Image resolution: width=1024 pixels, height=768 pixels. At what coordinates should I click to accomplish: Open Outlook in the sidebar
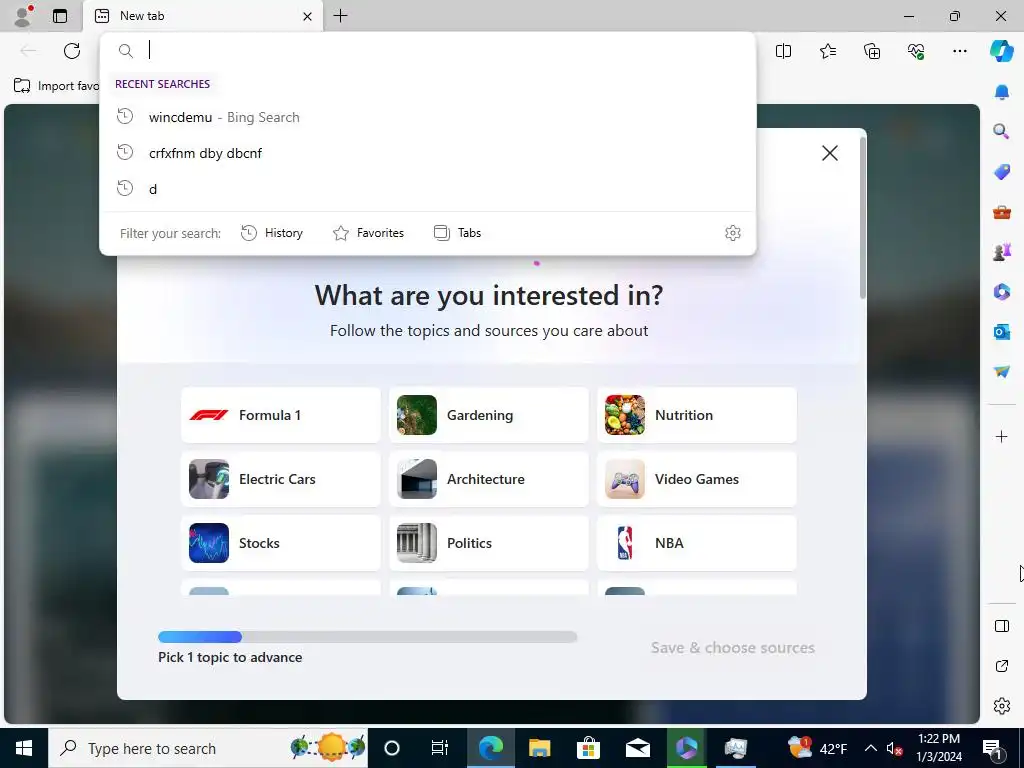coord(1002,332)
